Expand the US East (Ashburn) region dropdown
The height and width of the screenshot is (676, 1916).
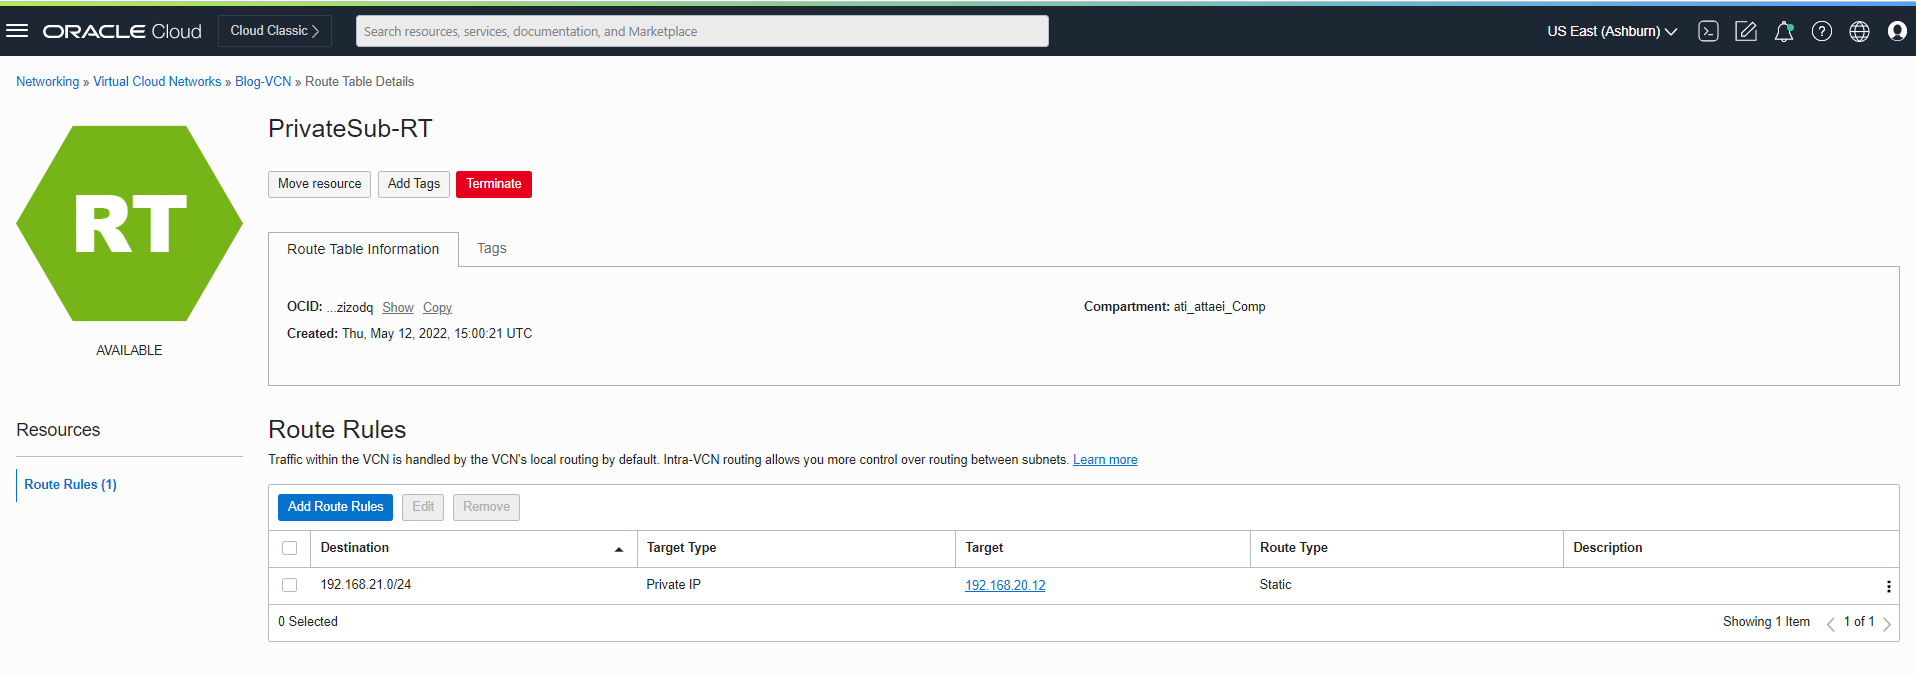pyautogui.click(x=1612, y=31)
